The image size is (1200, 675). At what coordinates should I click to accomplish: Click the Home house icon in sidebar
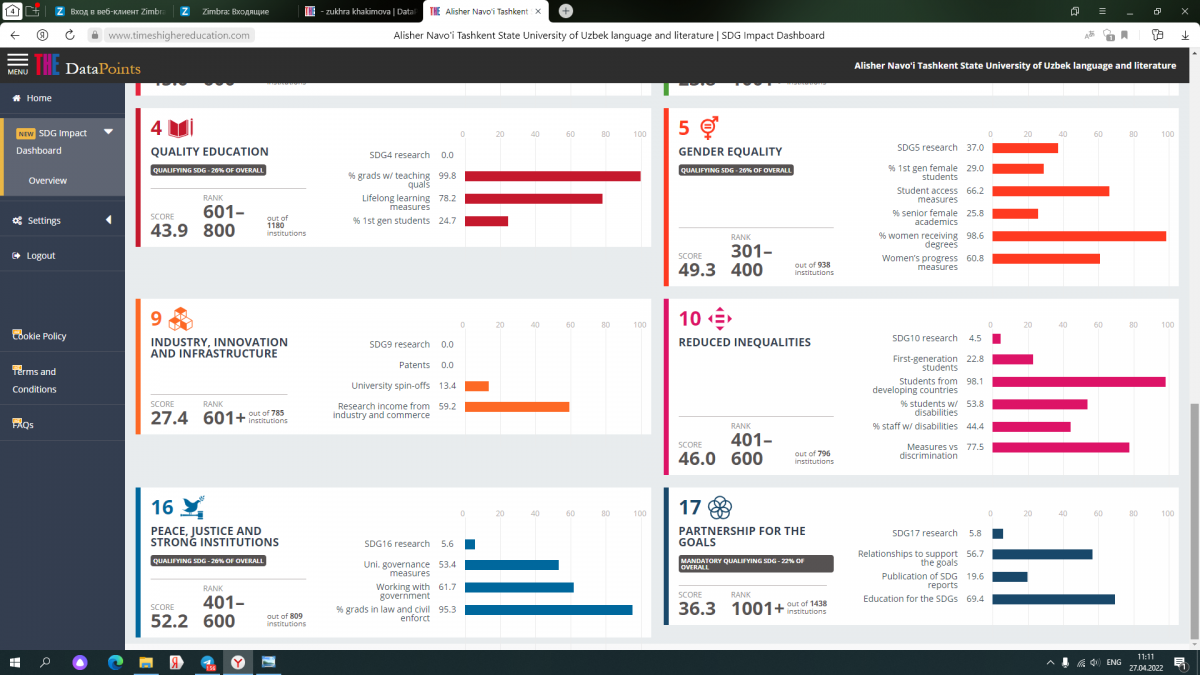coord(18,98)
